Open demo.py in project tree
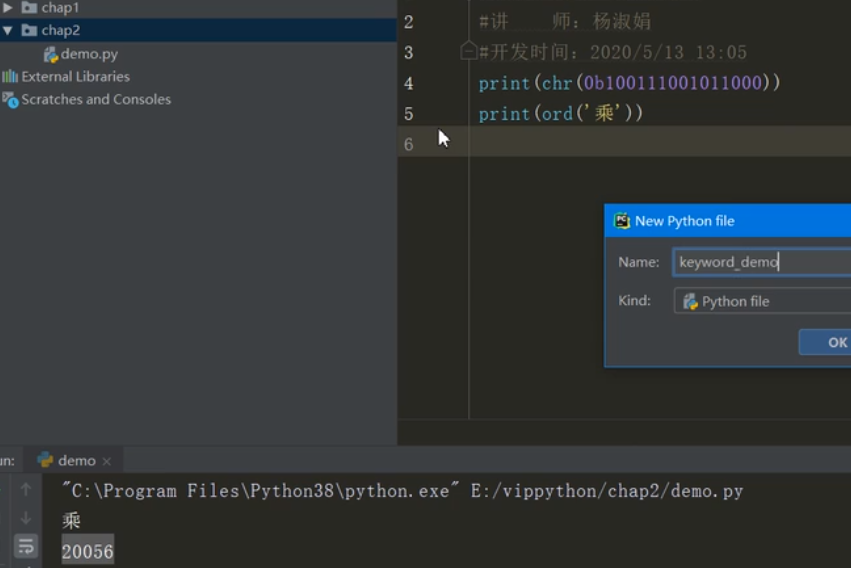The height and width of the screenshot is (568, 851). 89,54
